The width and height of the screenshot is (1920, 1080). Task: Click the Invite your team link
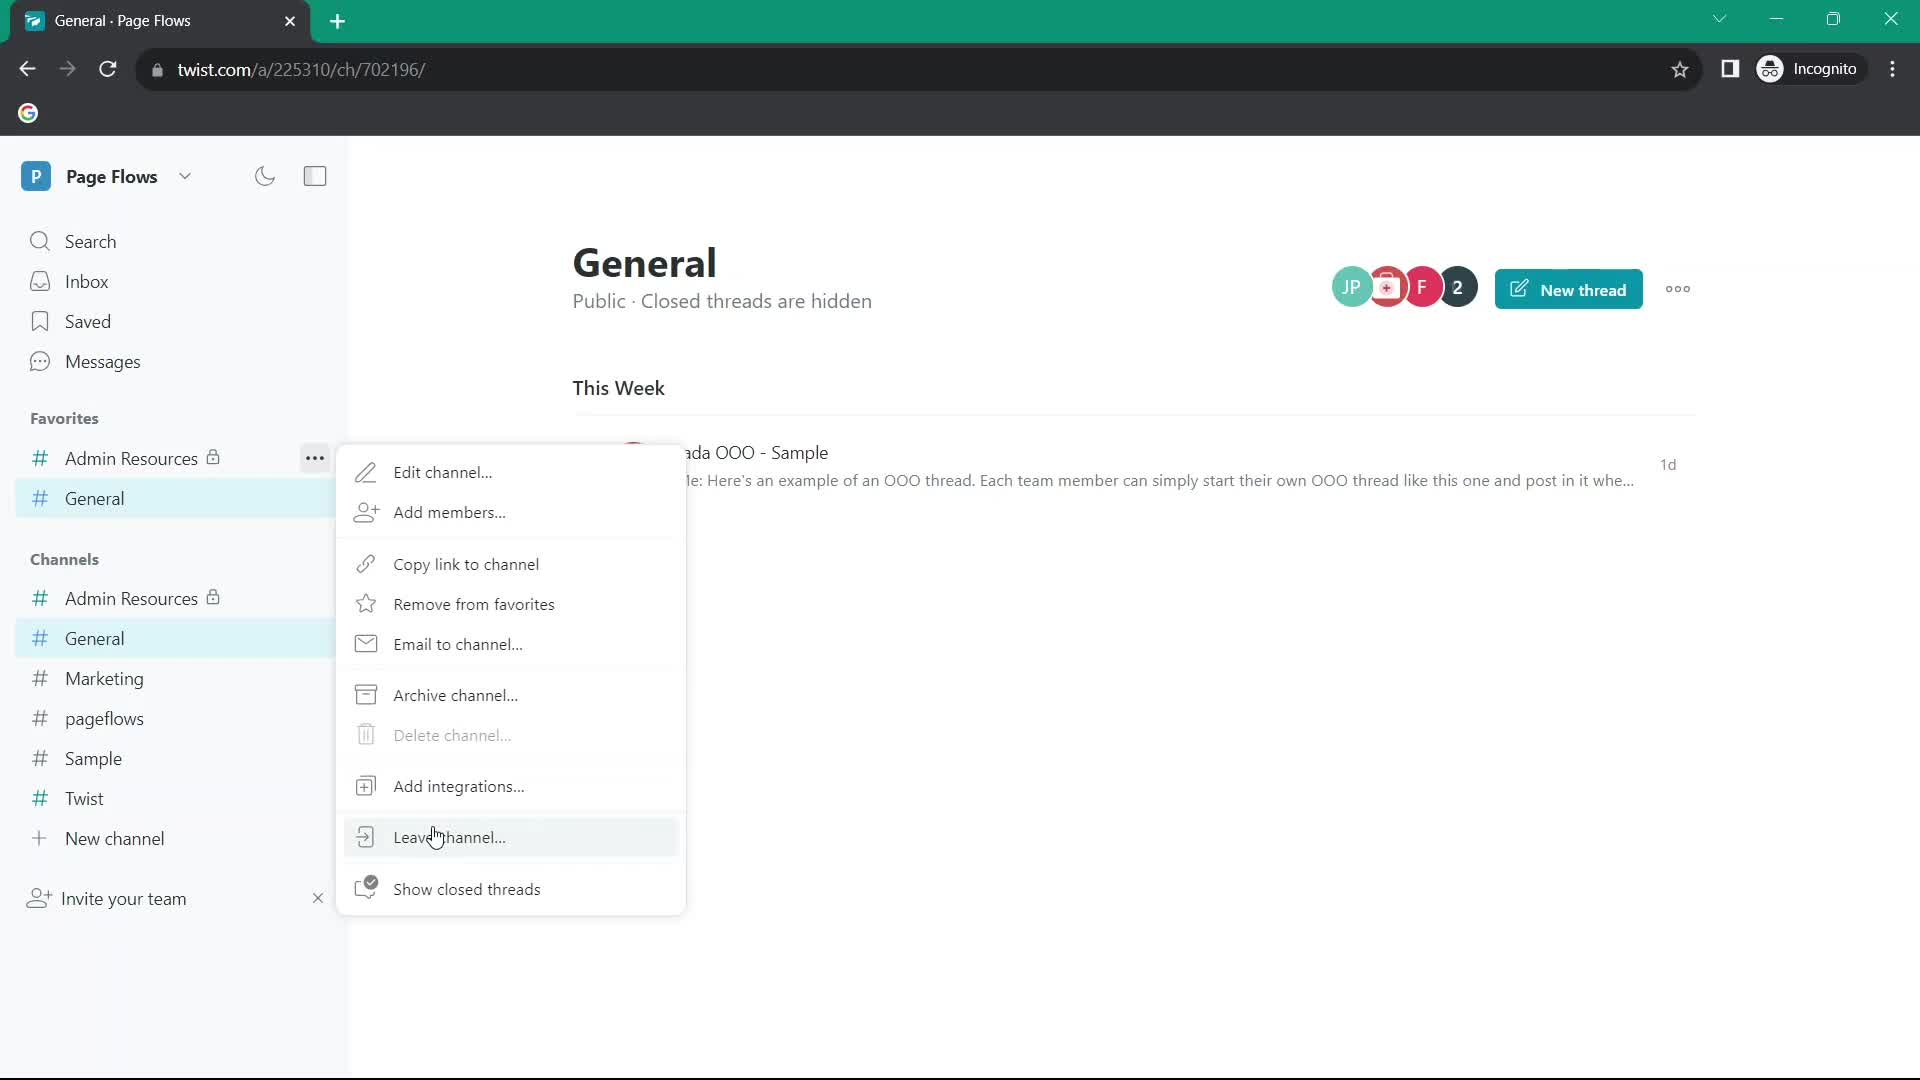point(123,898)
